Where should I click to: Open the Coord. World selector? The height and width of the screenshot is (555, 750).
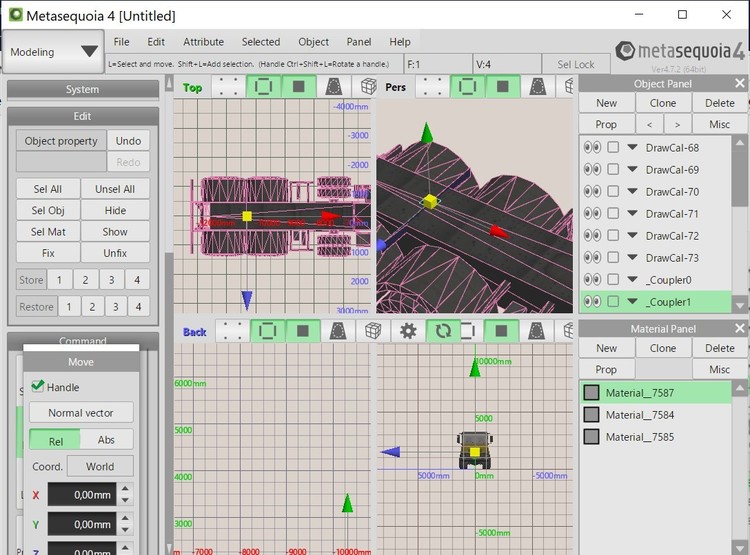(100, 466)
